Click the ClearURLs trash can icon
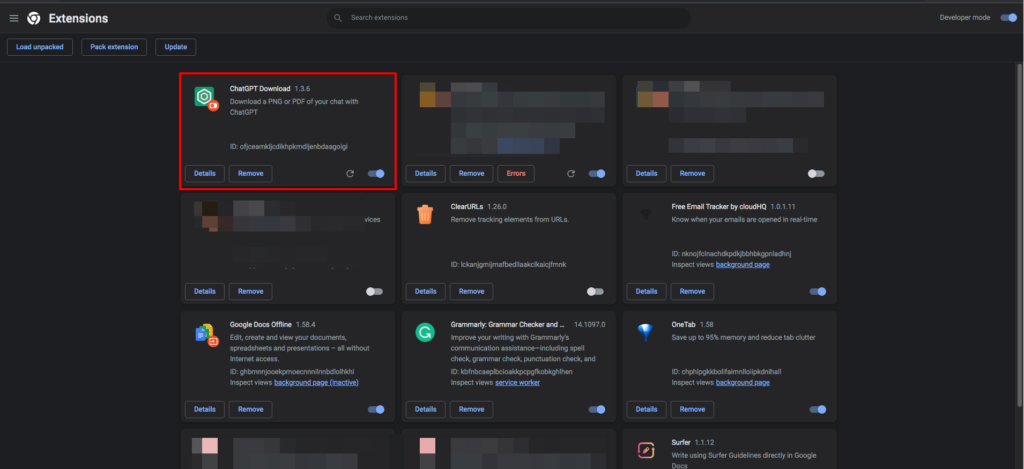Image resolution: width=1024 pixels, height=469 pixels. click(425, 214)
